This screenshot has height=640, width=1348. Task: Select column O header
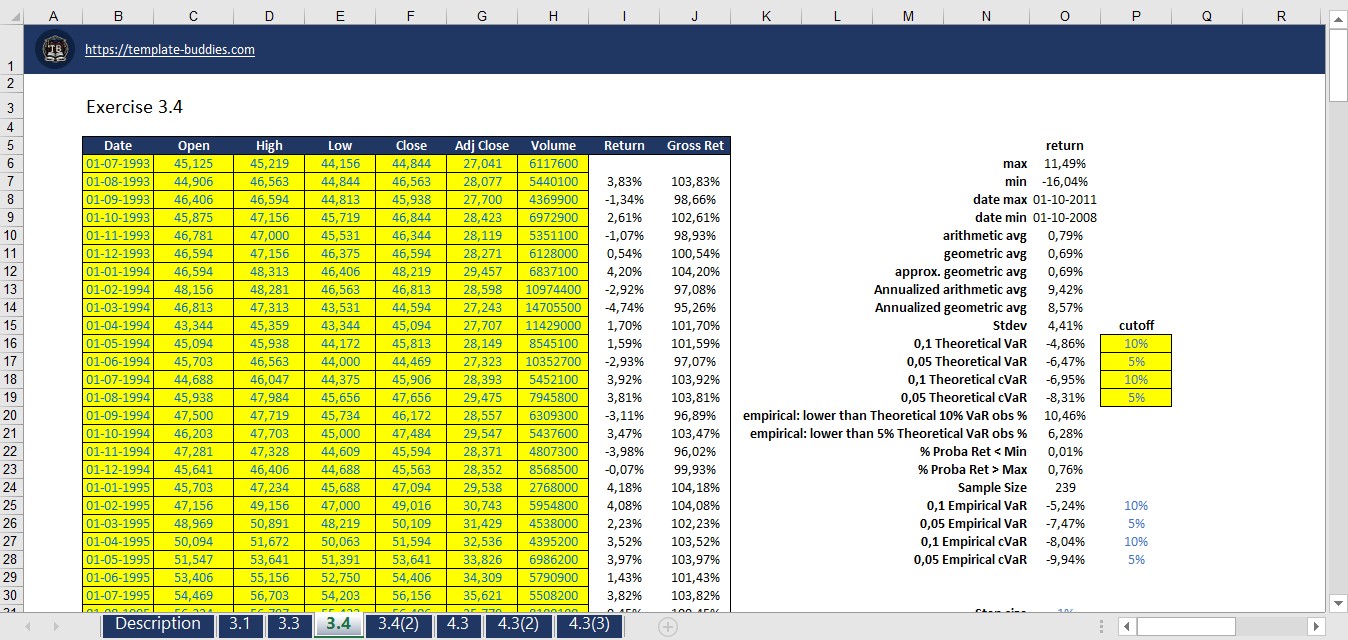click(x=1064, y=16)
